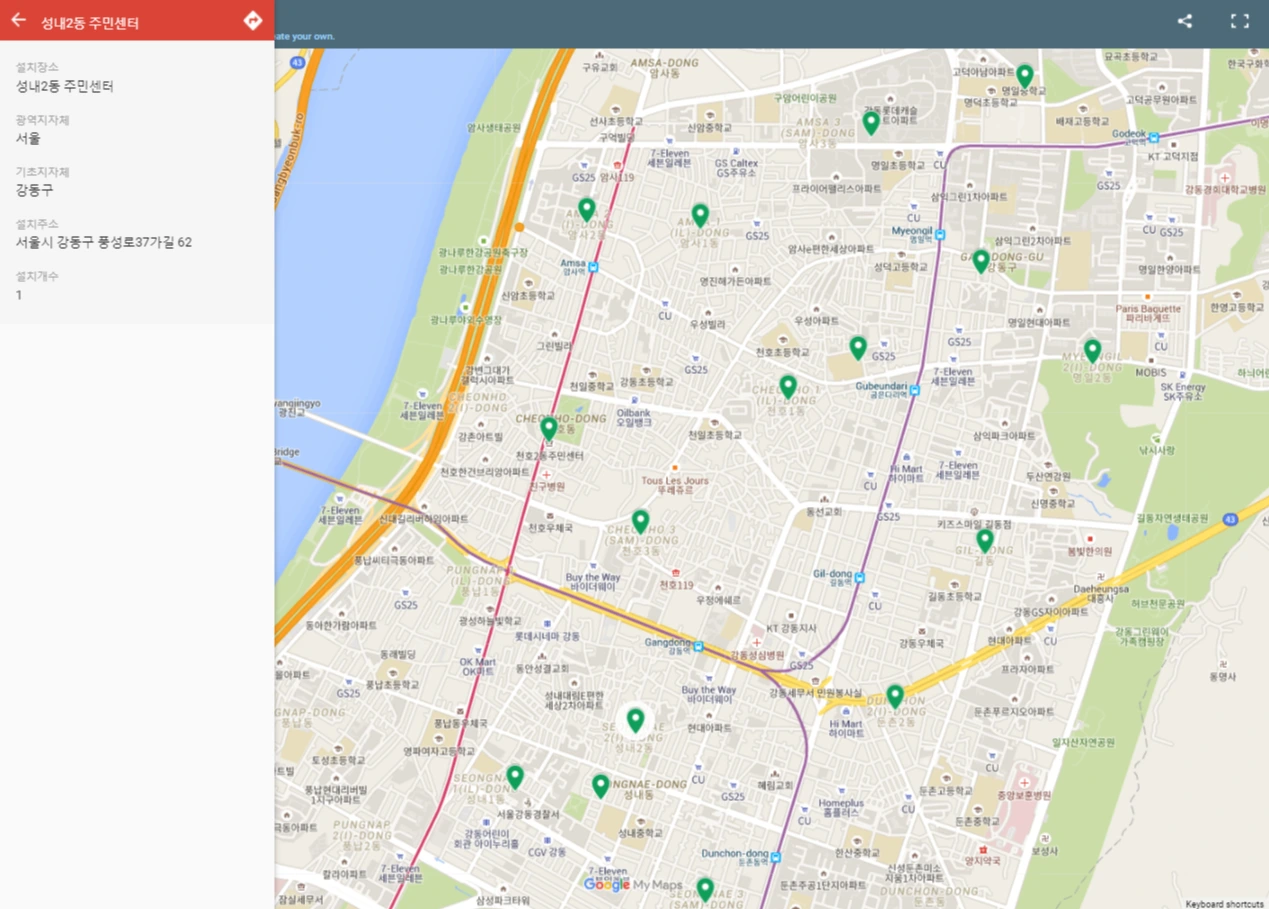Click the Godeok station icon
1269x909 pixels.
(x=1153, y=138)
